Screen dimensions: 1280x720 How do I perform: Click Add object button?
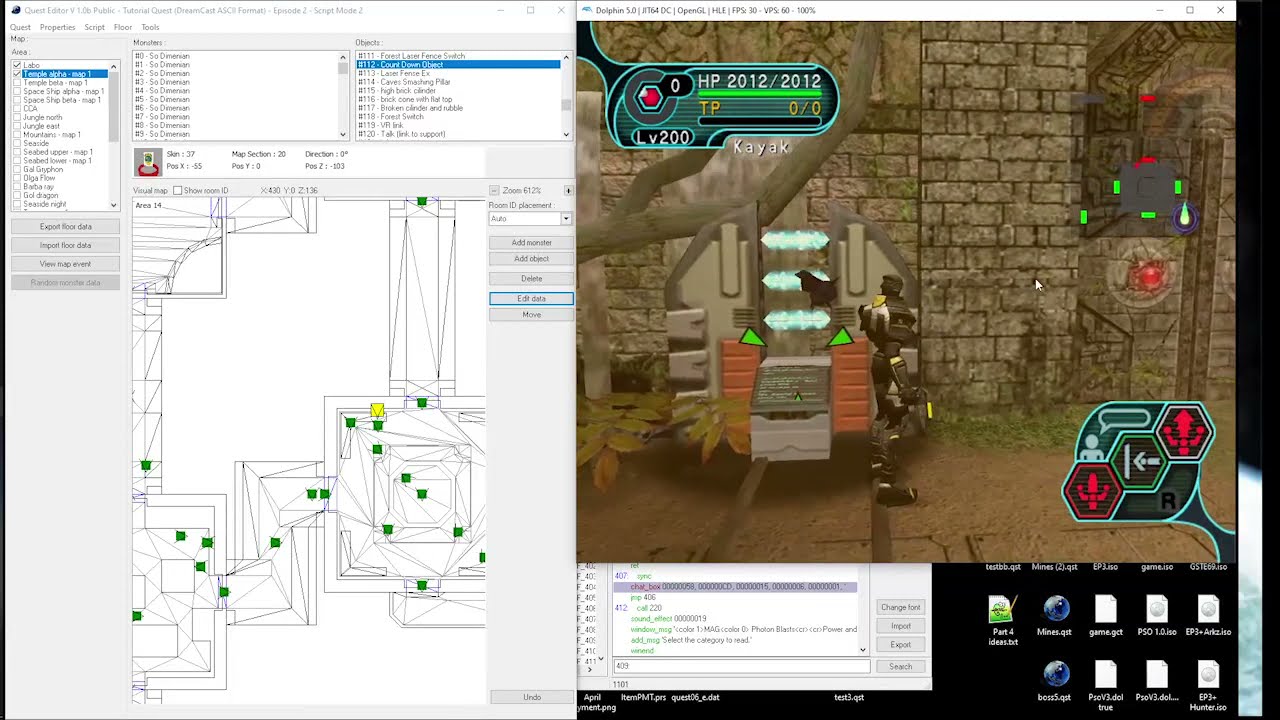pyautogui.click(x=531, y=259)
